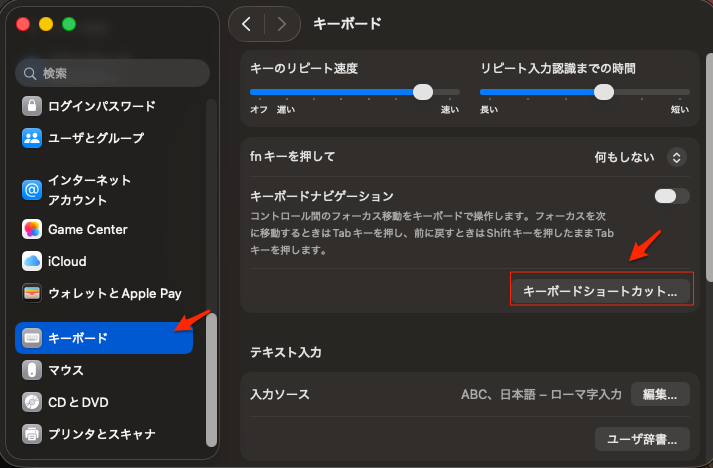Click the fnキーを押して label
This screenshot has width=713, height=468.
pos(292,156)
